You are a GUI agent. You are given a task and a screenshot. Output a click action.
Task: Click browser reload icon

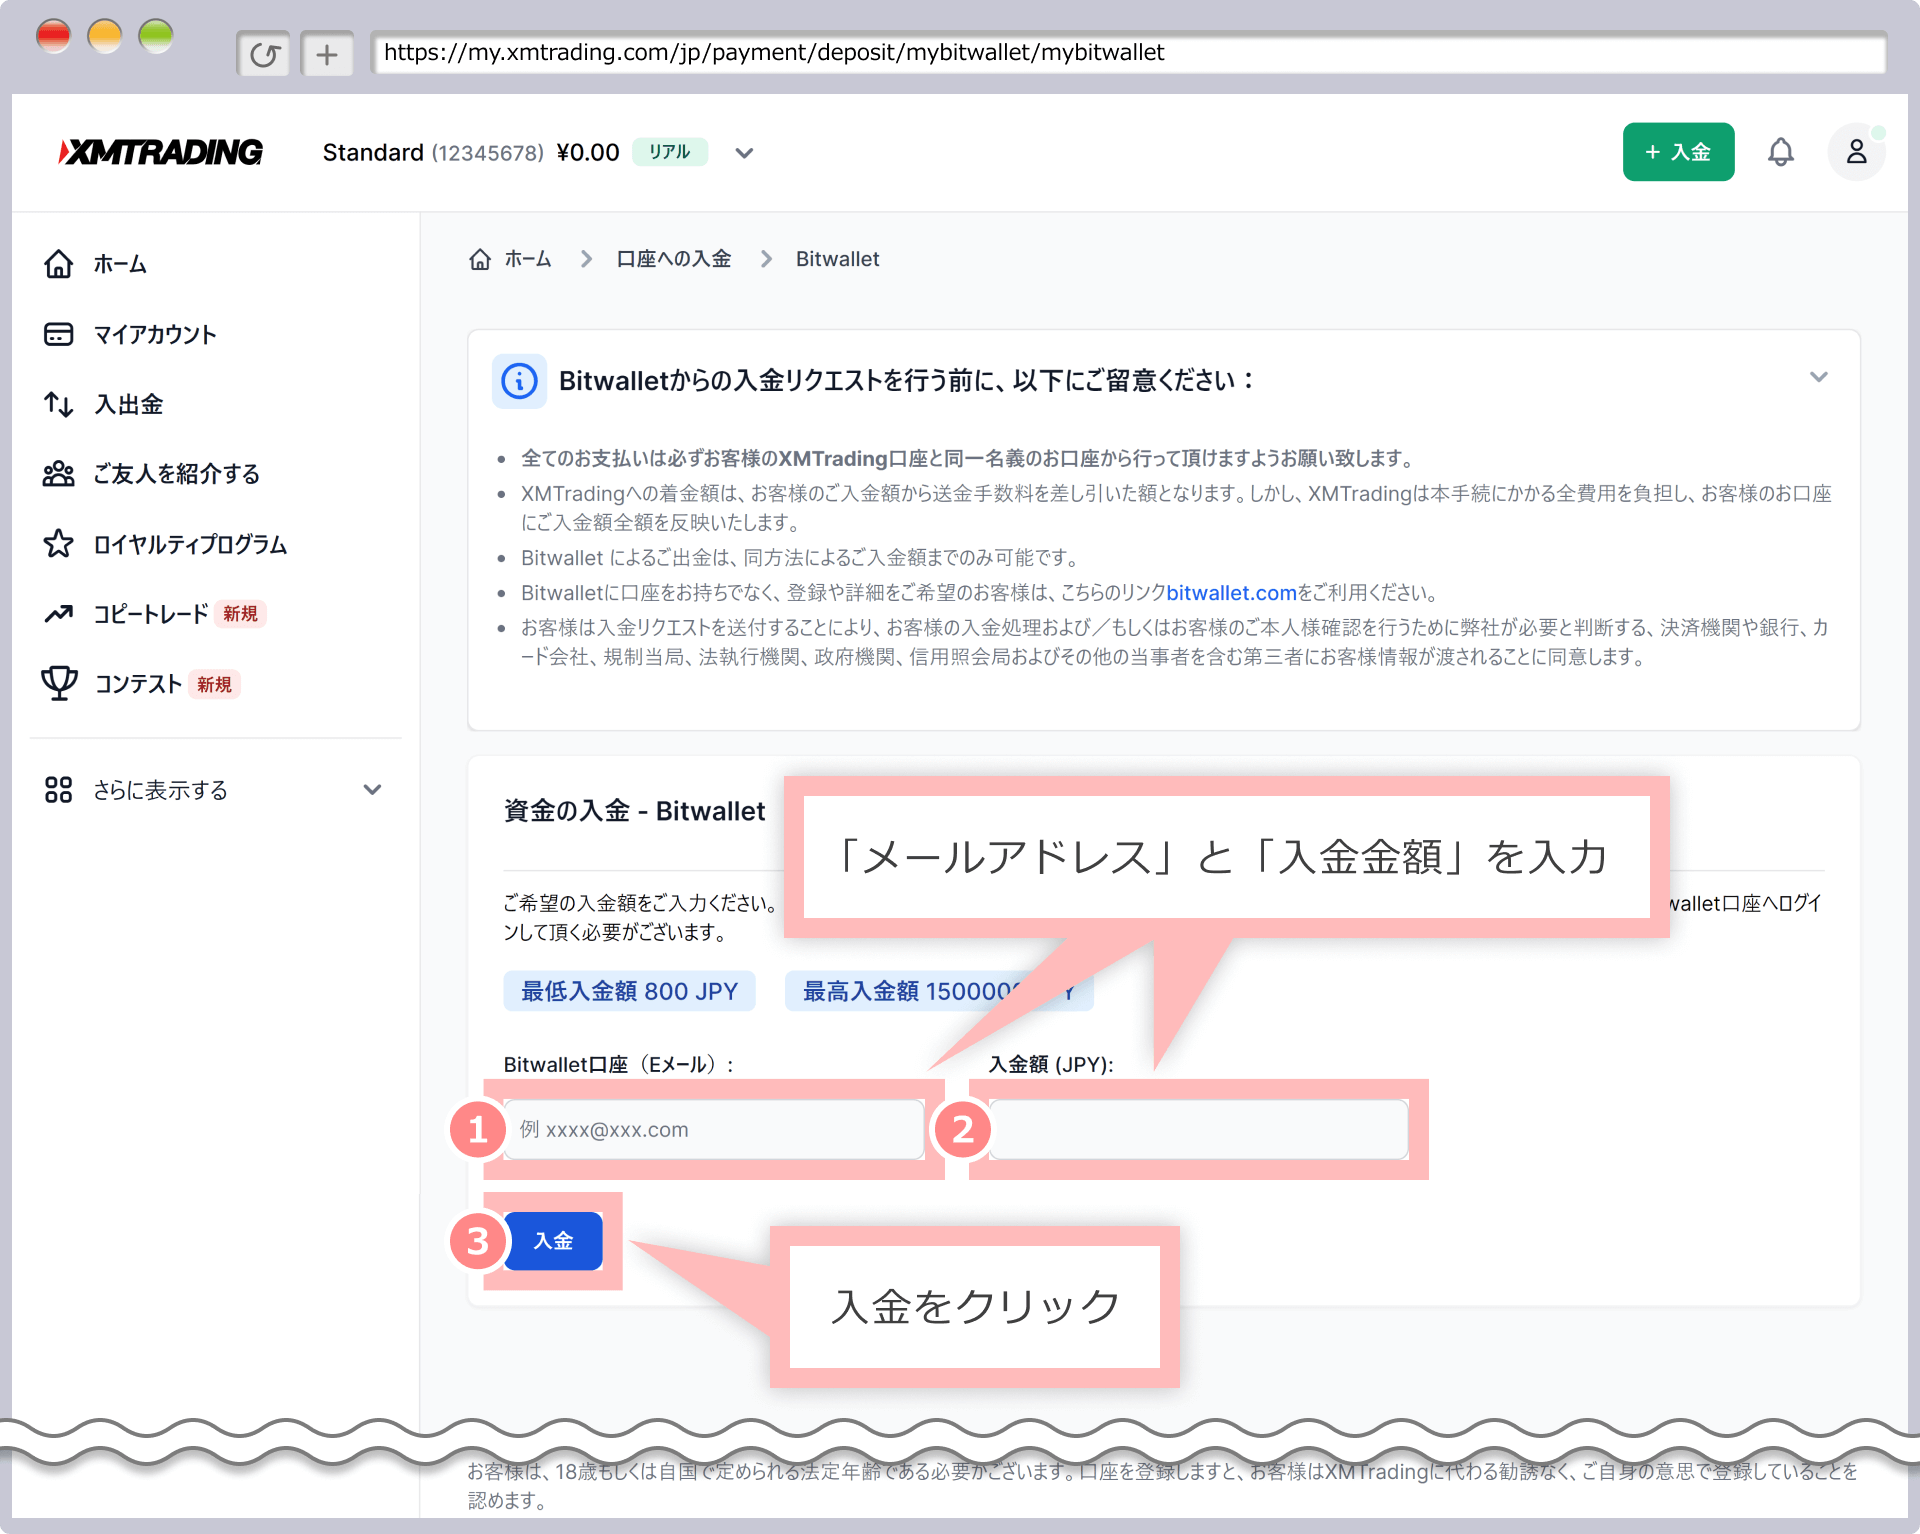click(264, 54)
